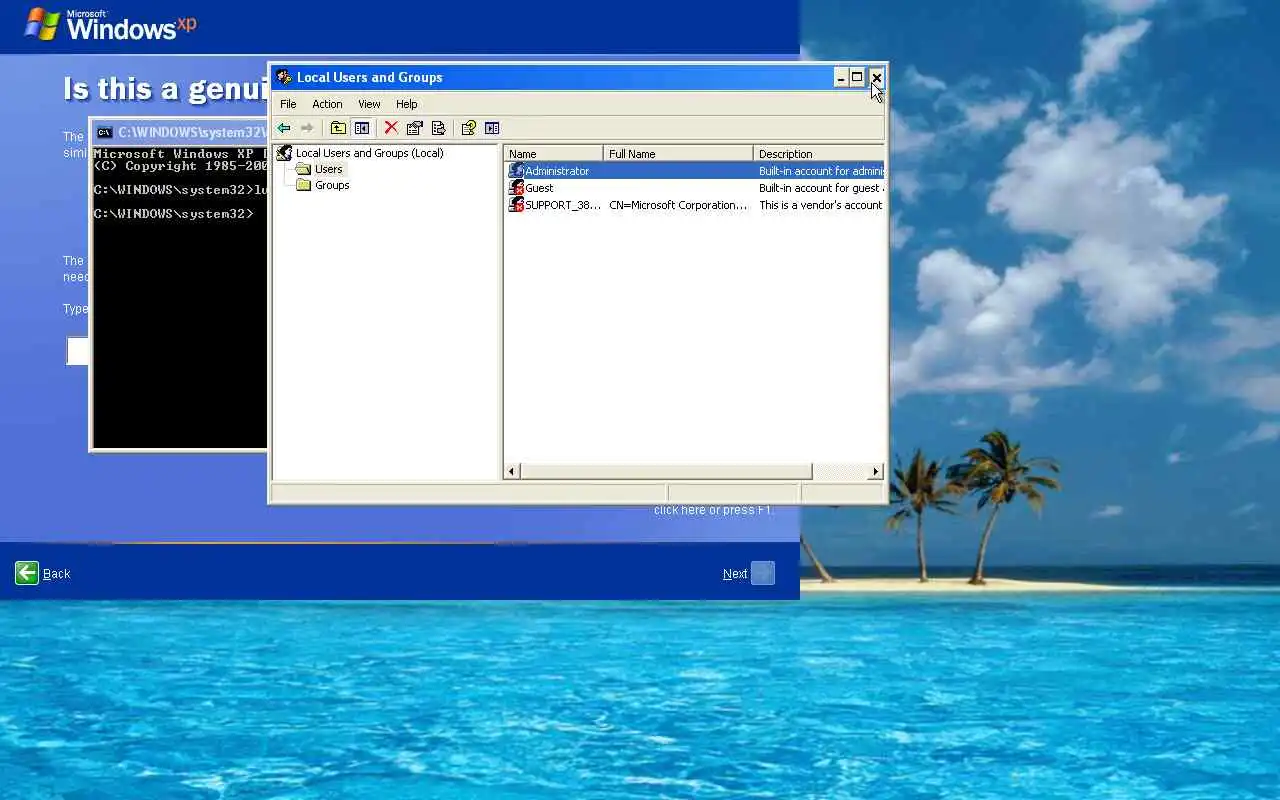
Task: Click the white input box in setup wizard
Action: 78,351
